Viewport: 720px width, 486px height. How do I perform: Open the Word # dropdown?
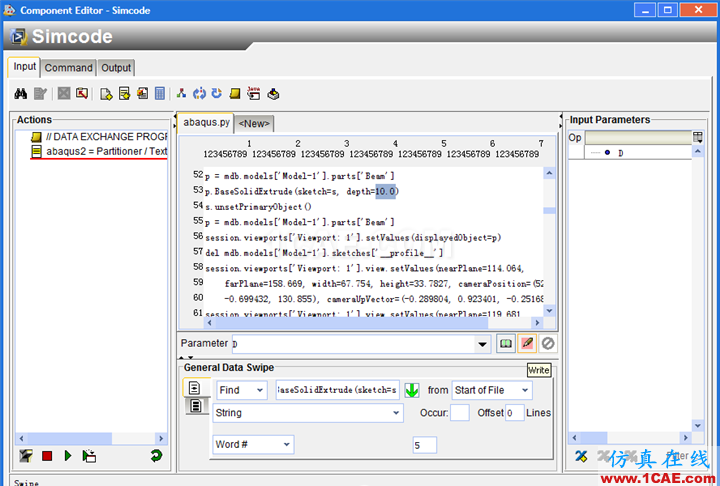pyautogui.click(x=287, y=444)
